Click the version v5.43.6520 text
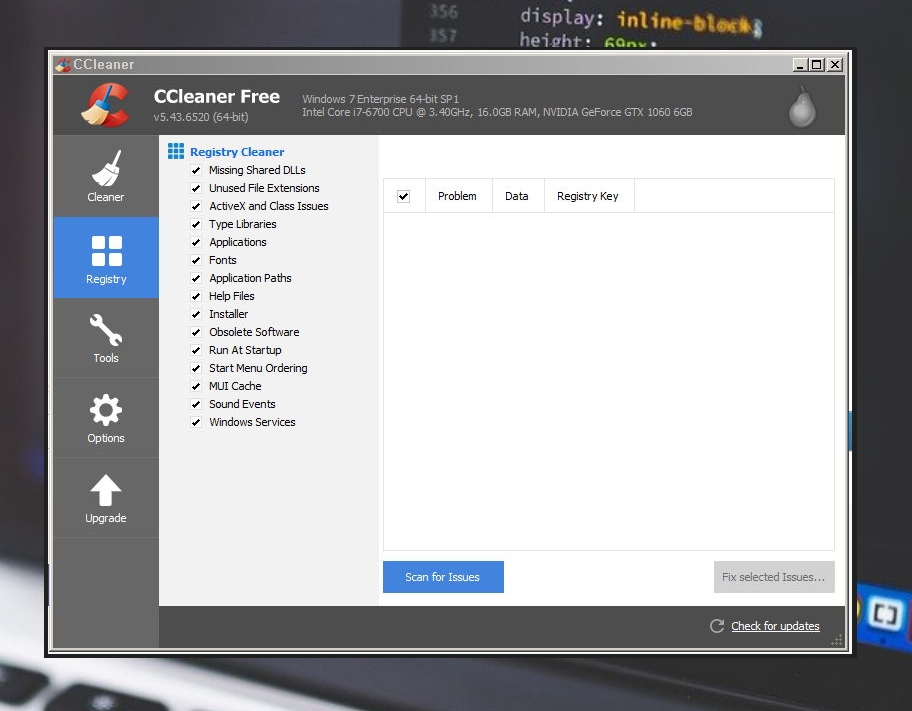Image resolution: width=912 pixels, height=711 pixels. (x=201, y=117)
